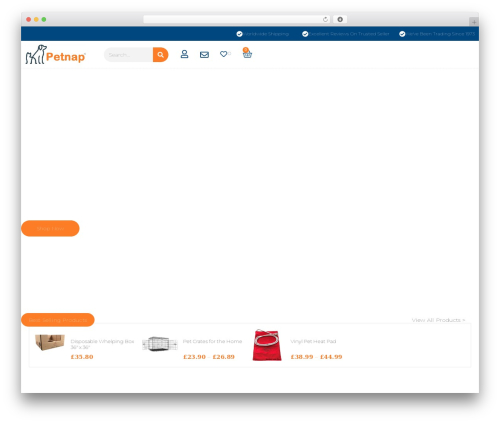Click the Shop Now button

pyautogui.click(x=50, y=228)
